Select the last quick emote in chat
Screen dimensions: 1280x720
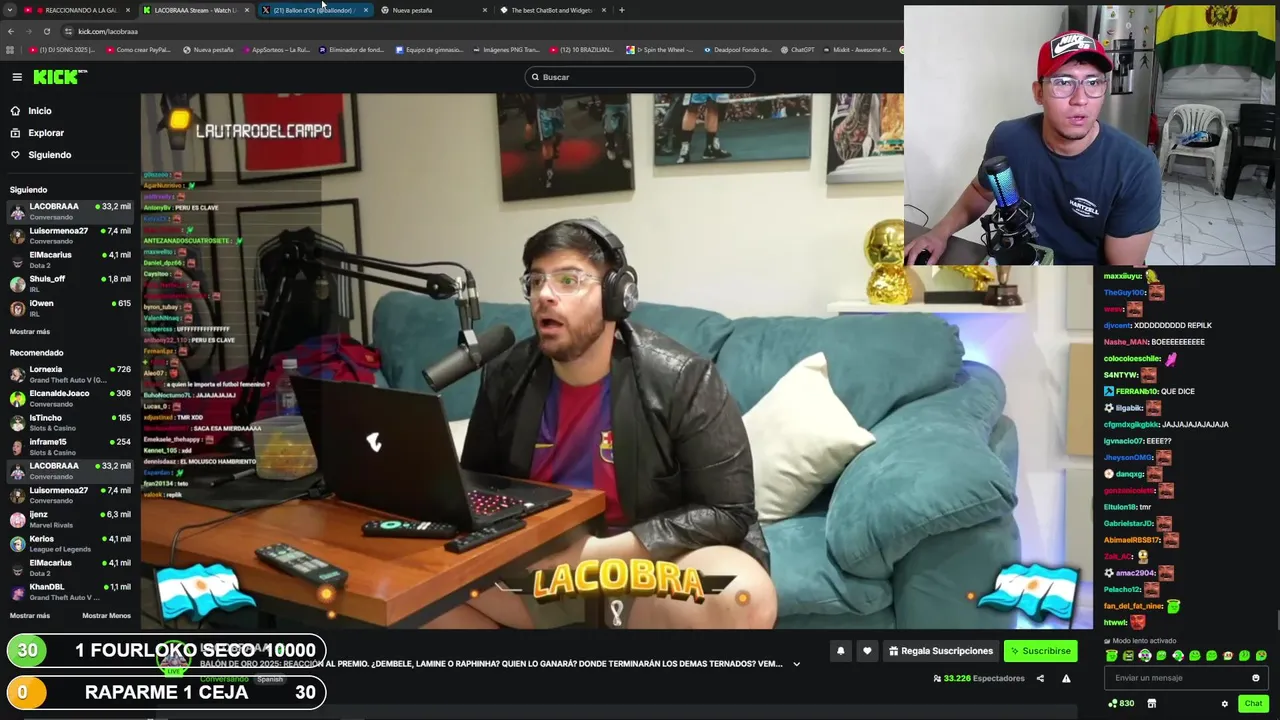pos(1261,656)
